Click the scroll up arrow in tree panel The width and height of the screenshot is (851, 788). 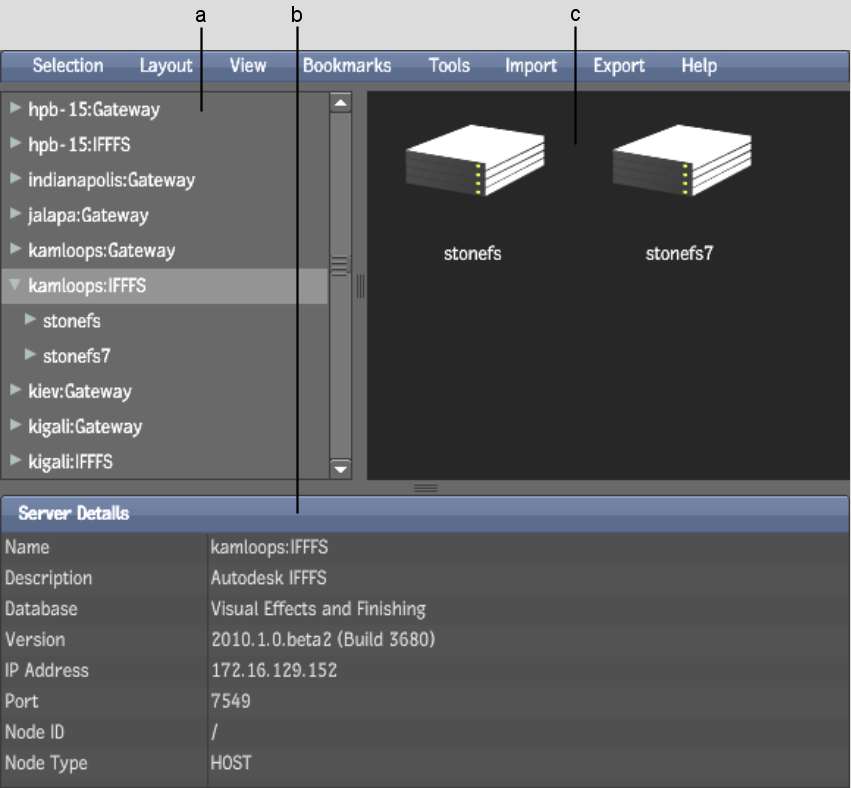pyautogui.click(x=341, y=103)
